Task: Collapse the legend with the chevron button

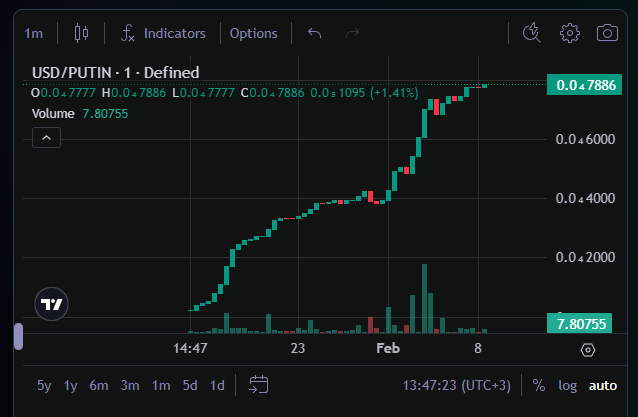Action: [x=46, y=138]
